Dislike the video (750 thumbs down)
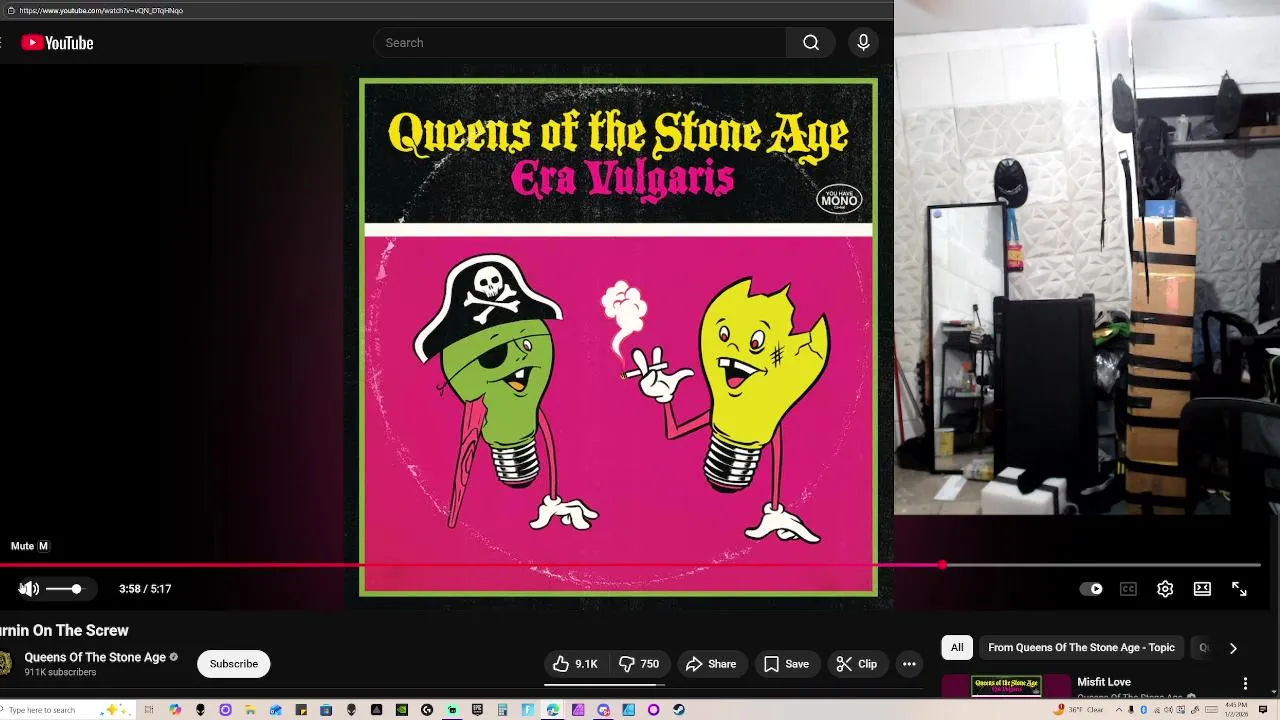 [638, 664]
